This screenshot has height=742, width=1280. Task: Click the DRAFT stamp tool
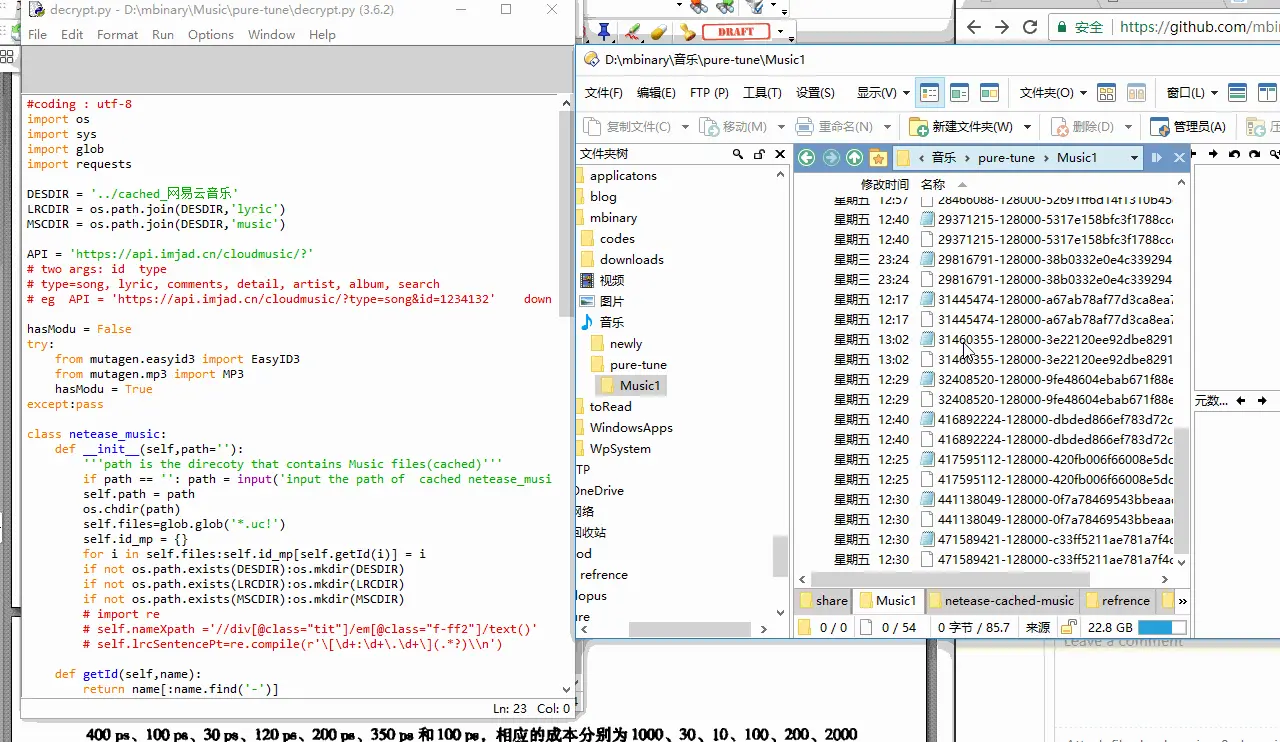click(x=735, y=32)
